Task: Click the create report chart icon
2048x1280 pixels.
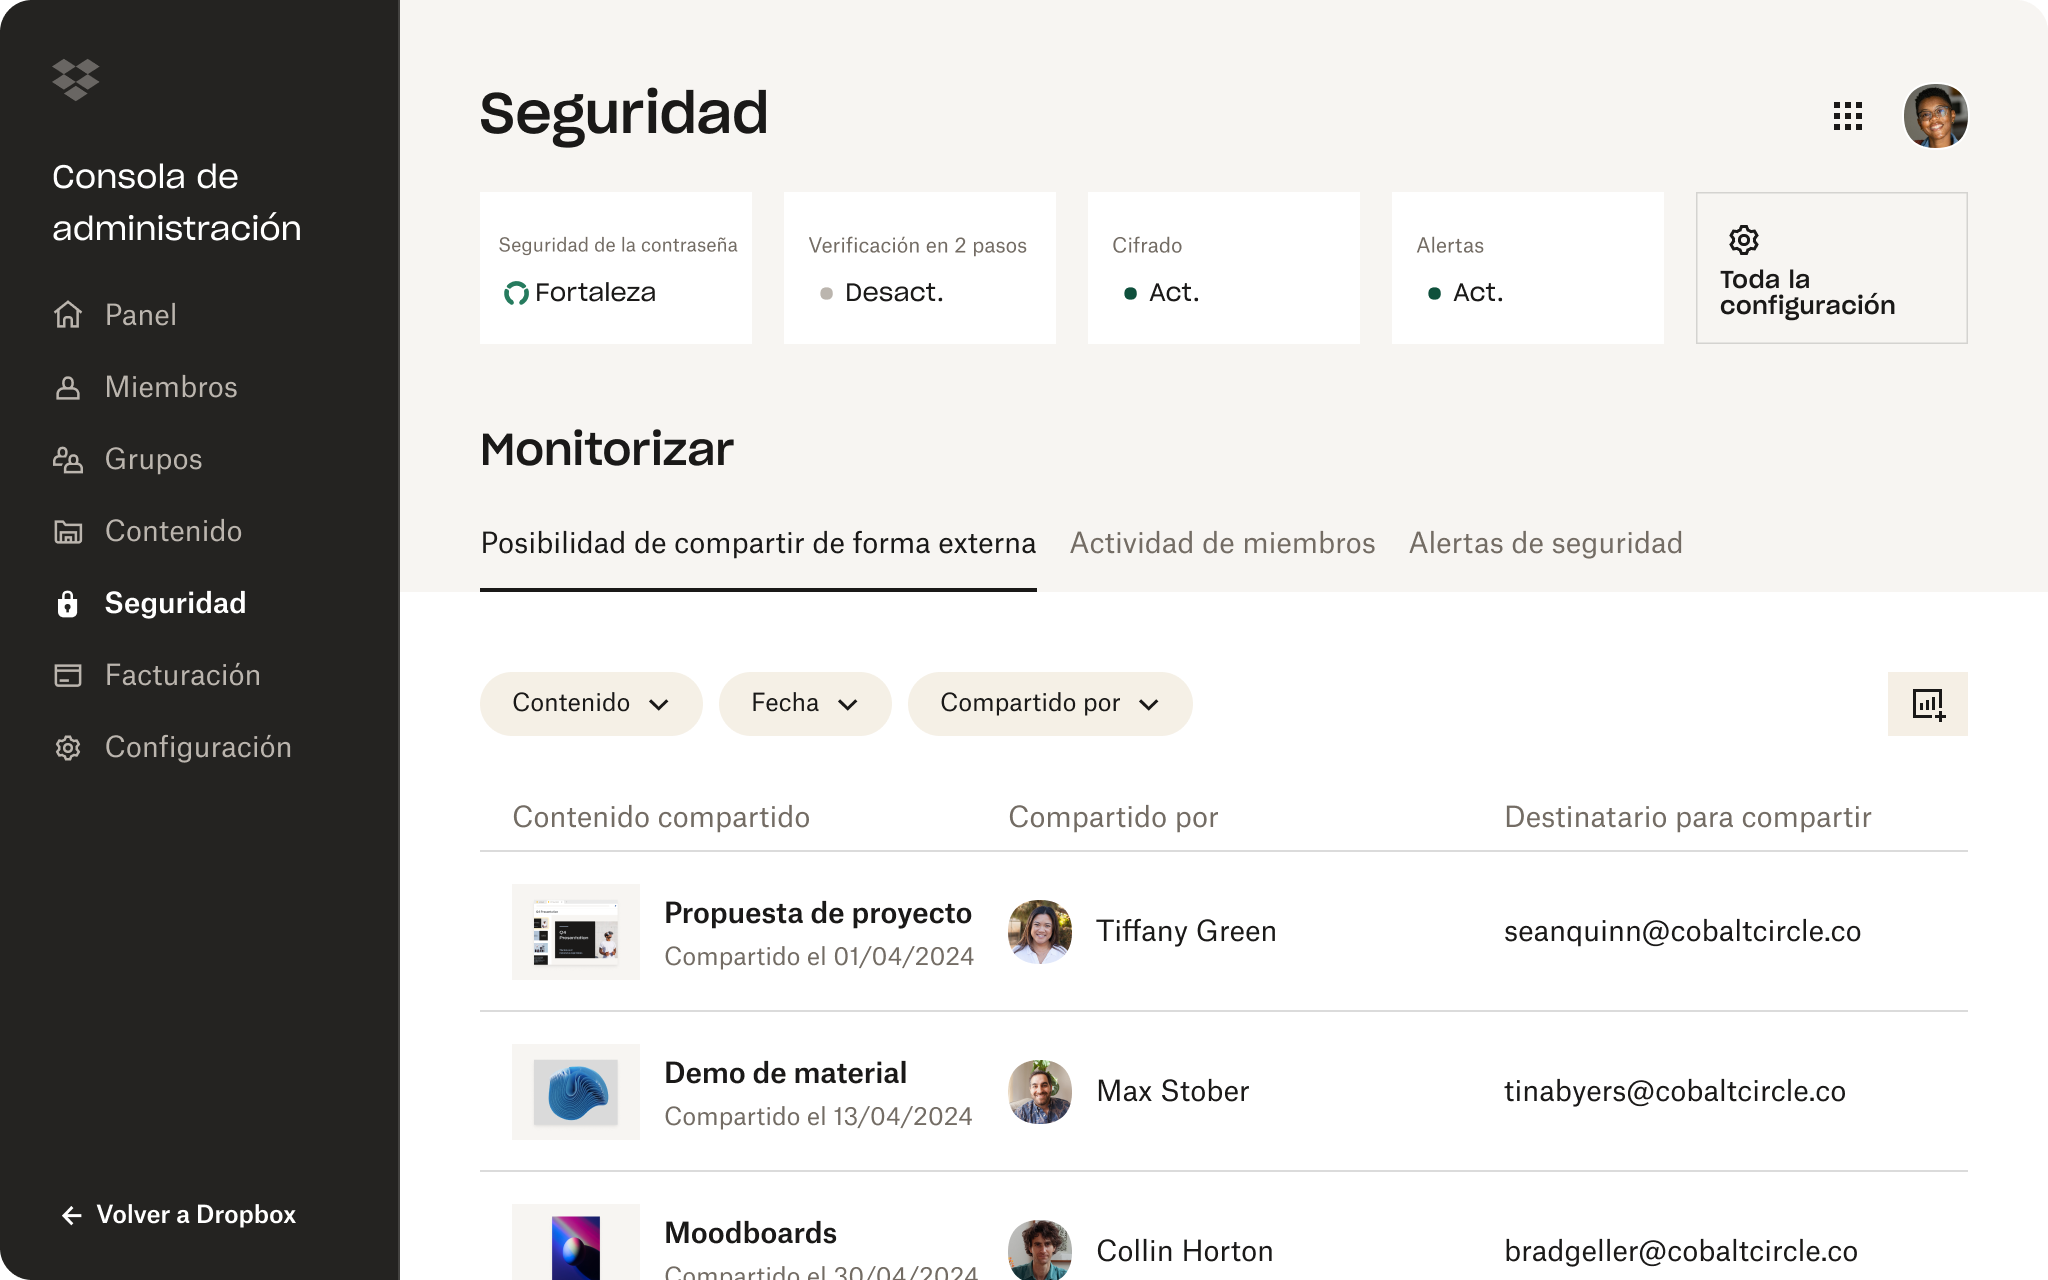Action: click(1928, 704)
